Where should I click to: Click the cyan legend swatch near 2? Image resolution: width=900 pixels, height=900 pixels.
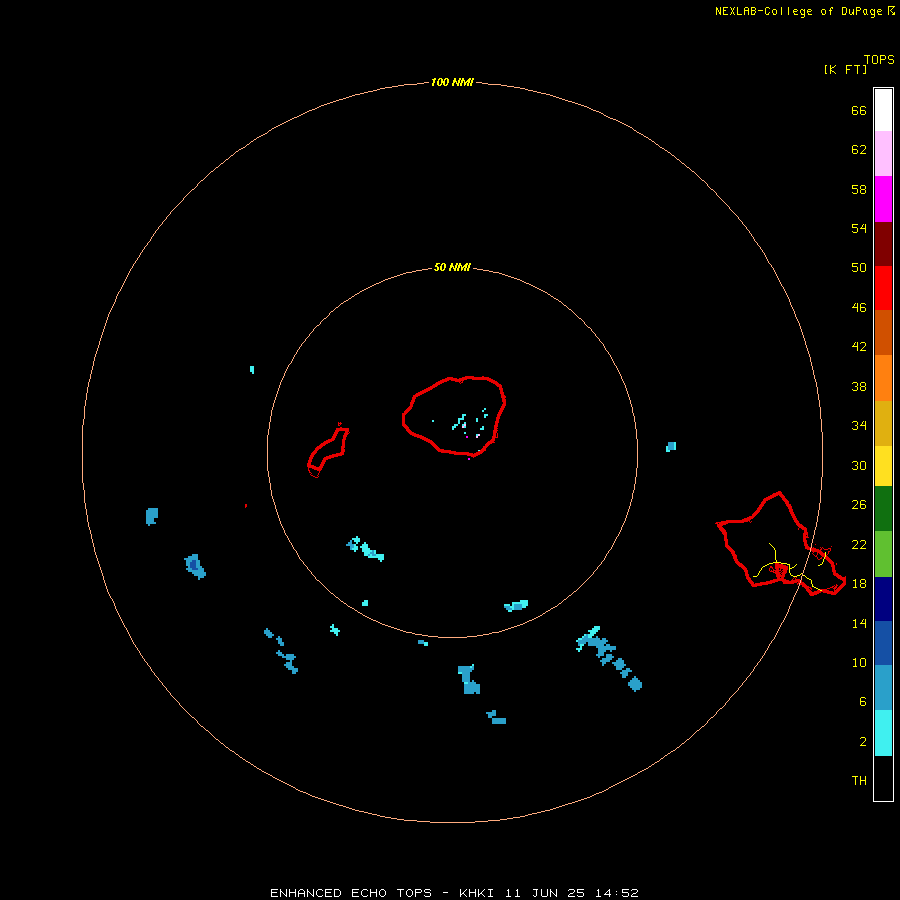coord(883,733)
